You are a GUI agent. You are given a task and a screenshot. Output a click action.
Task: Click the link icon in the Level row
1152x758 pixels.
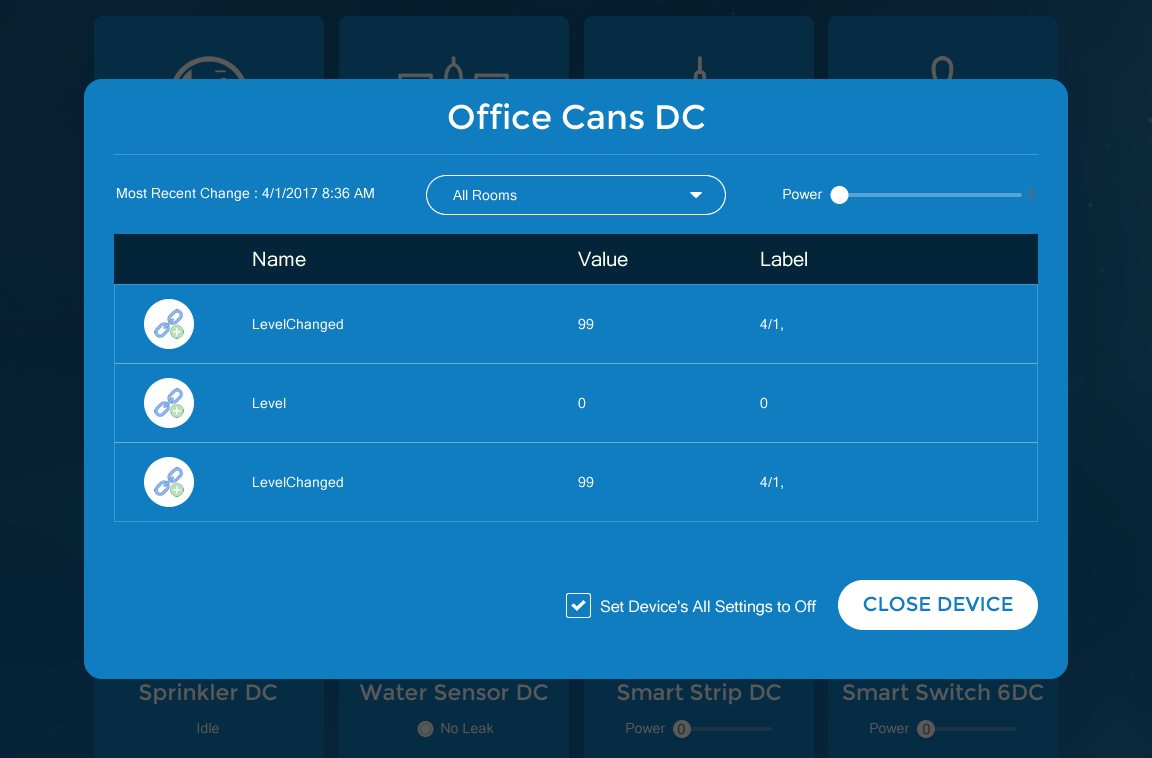tap(169, 403)
